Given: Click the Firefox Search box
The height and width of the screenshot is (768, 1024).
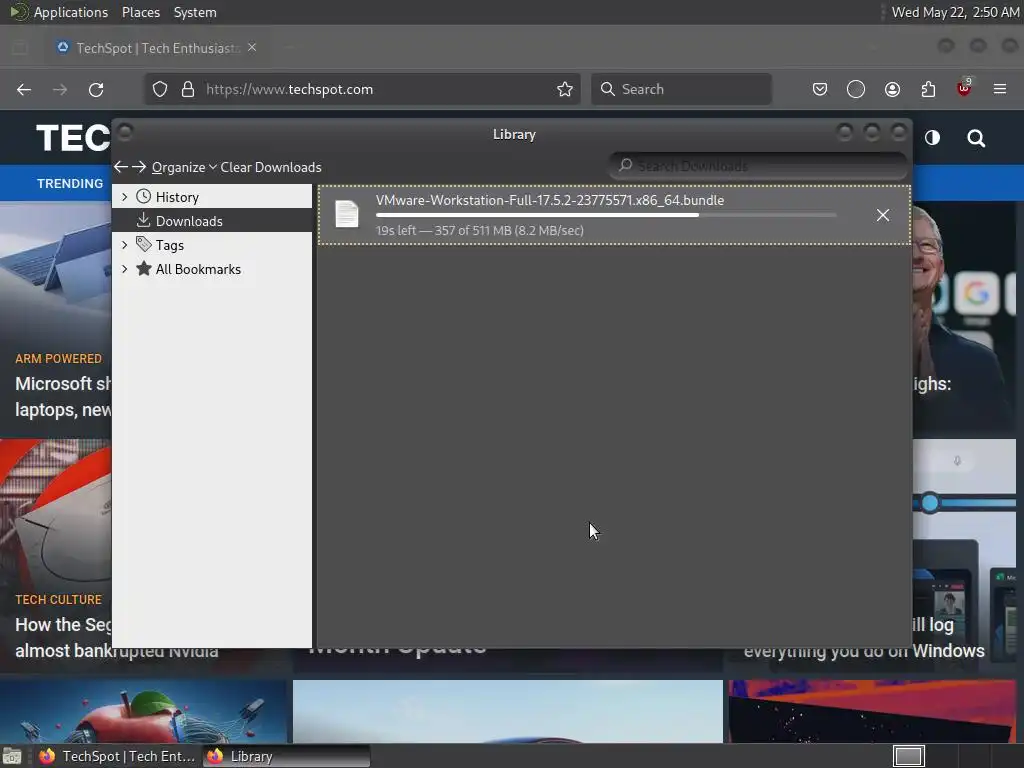Looking at the screenshot, I should click(x=681, y=89).
